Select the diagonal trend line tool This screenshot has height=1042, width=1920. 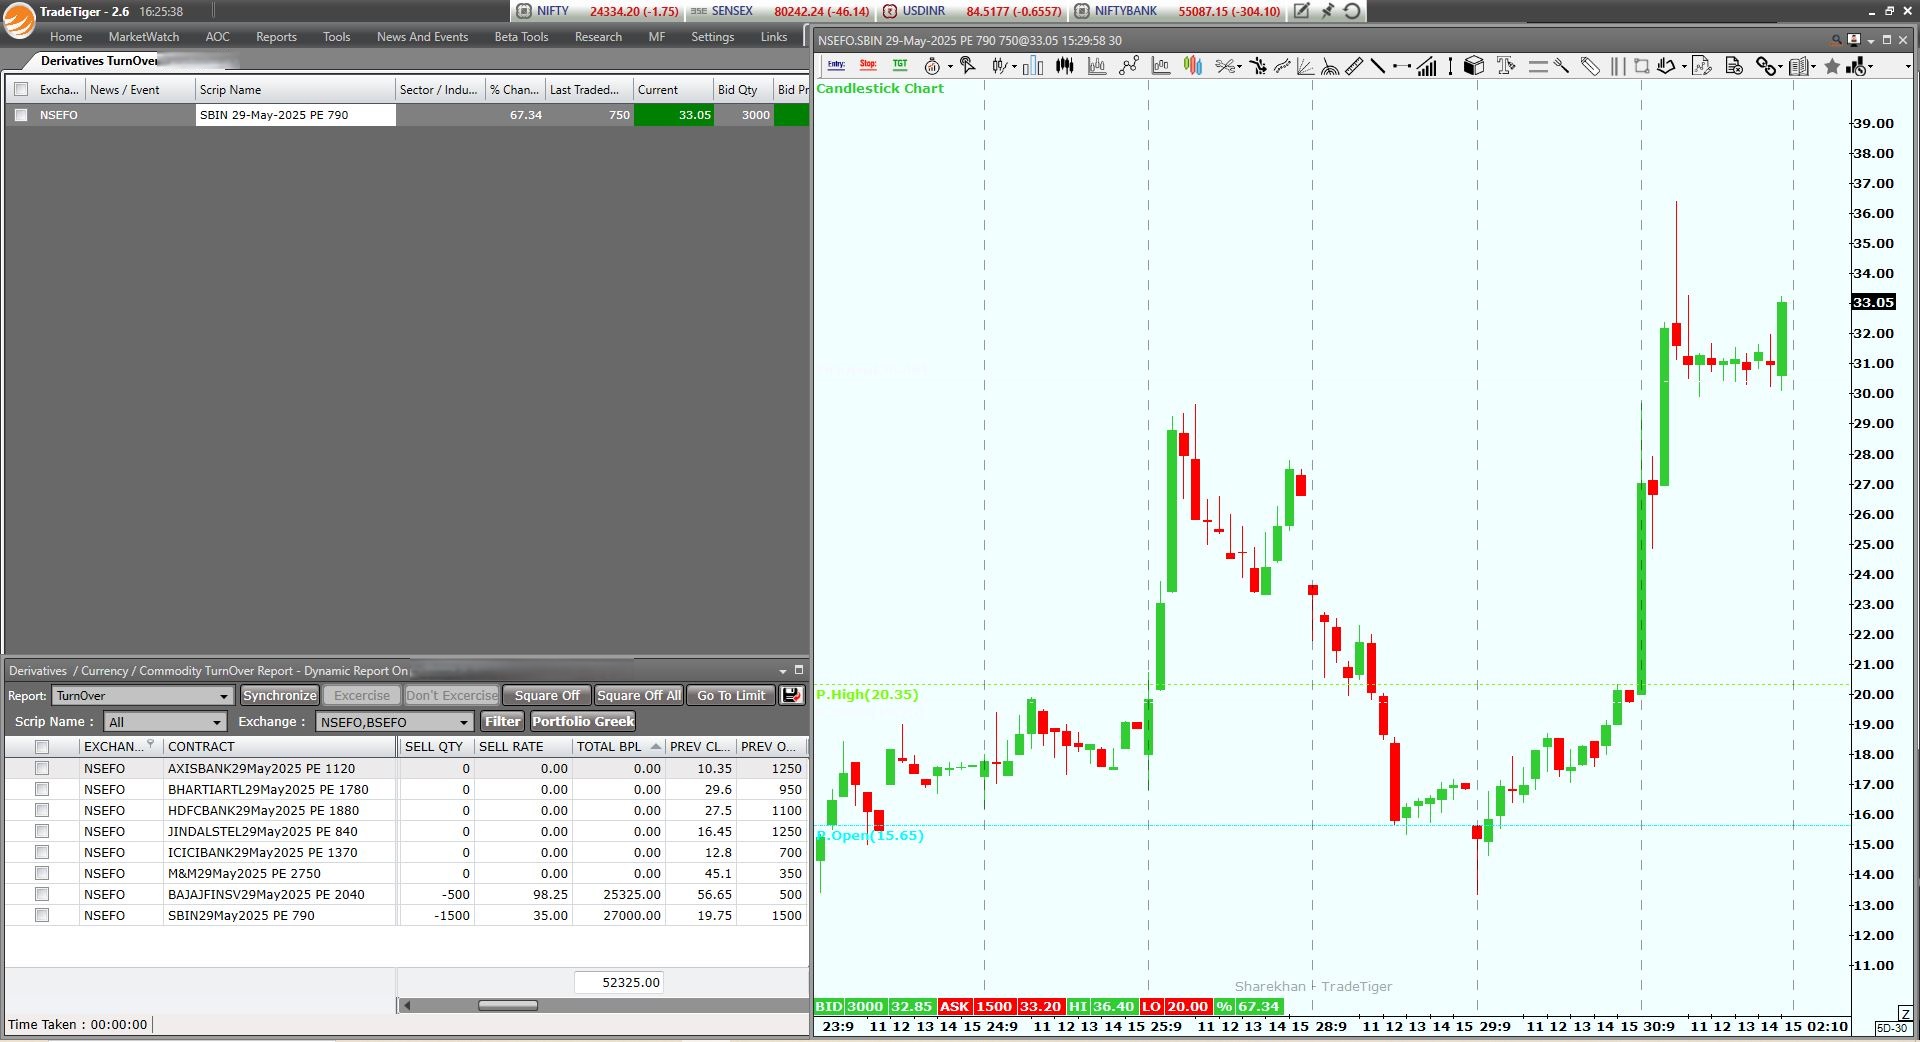(1378, 66)
